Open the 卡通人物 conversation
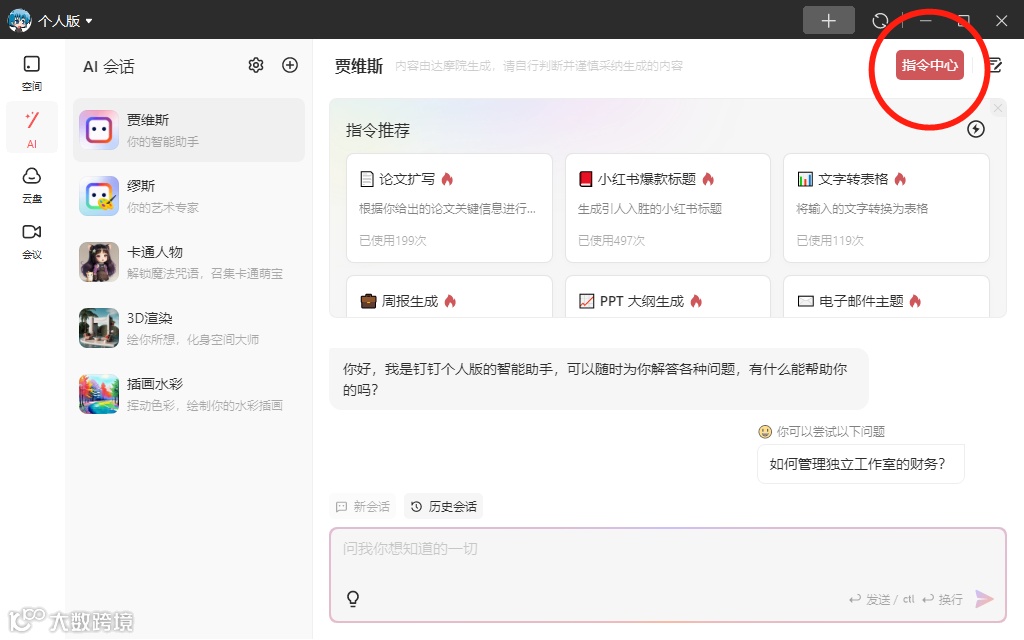 [x=189, y=262]
